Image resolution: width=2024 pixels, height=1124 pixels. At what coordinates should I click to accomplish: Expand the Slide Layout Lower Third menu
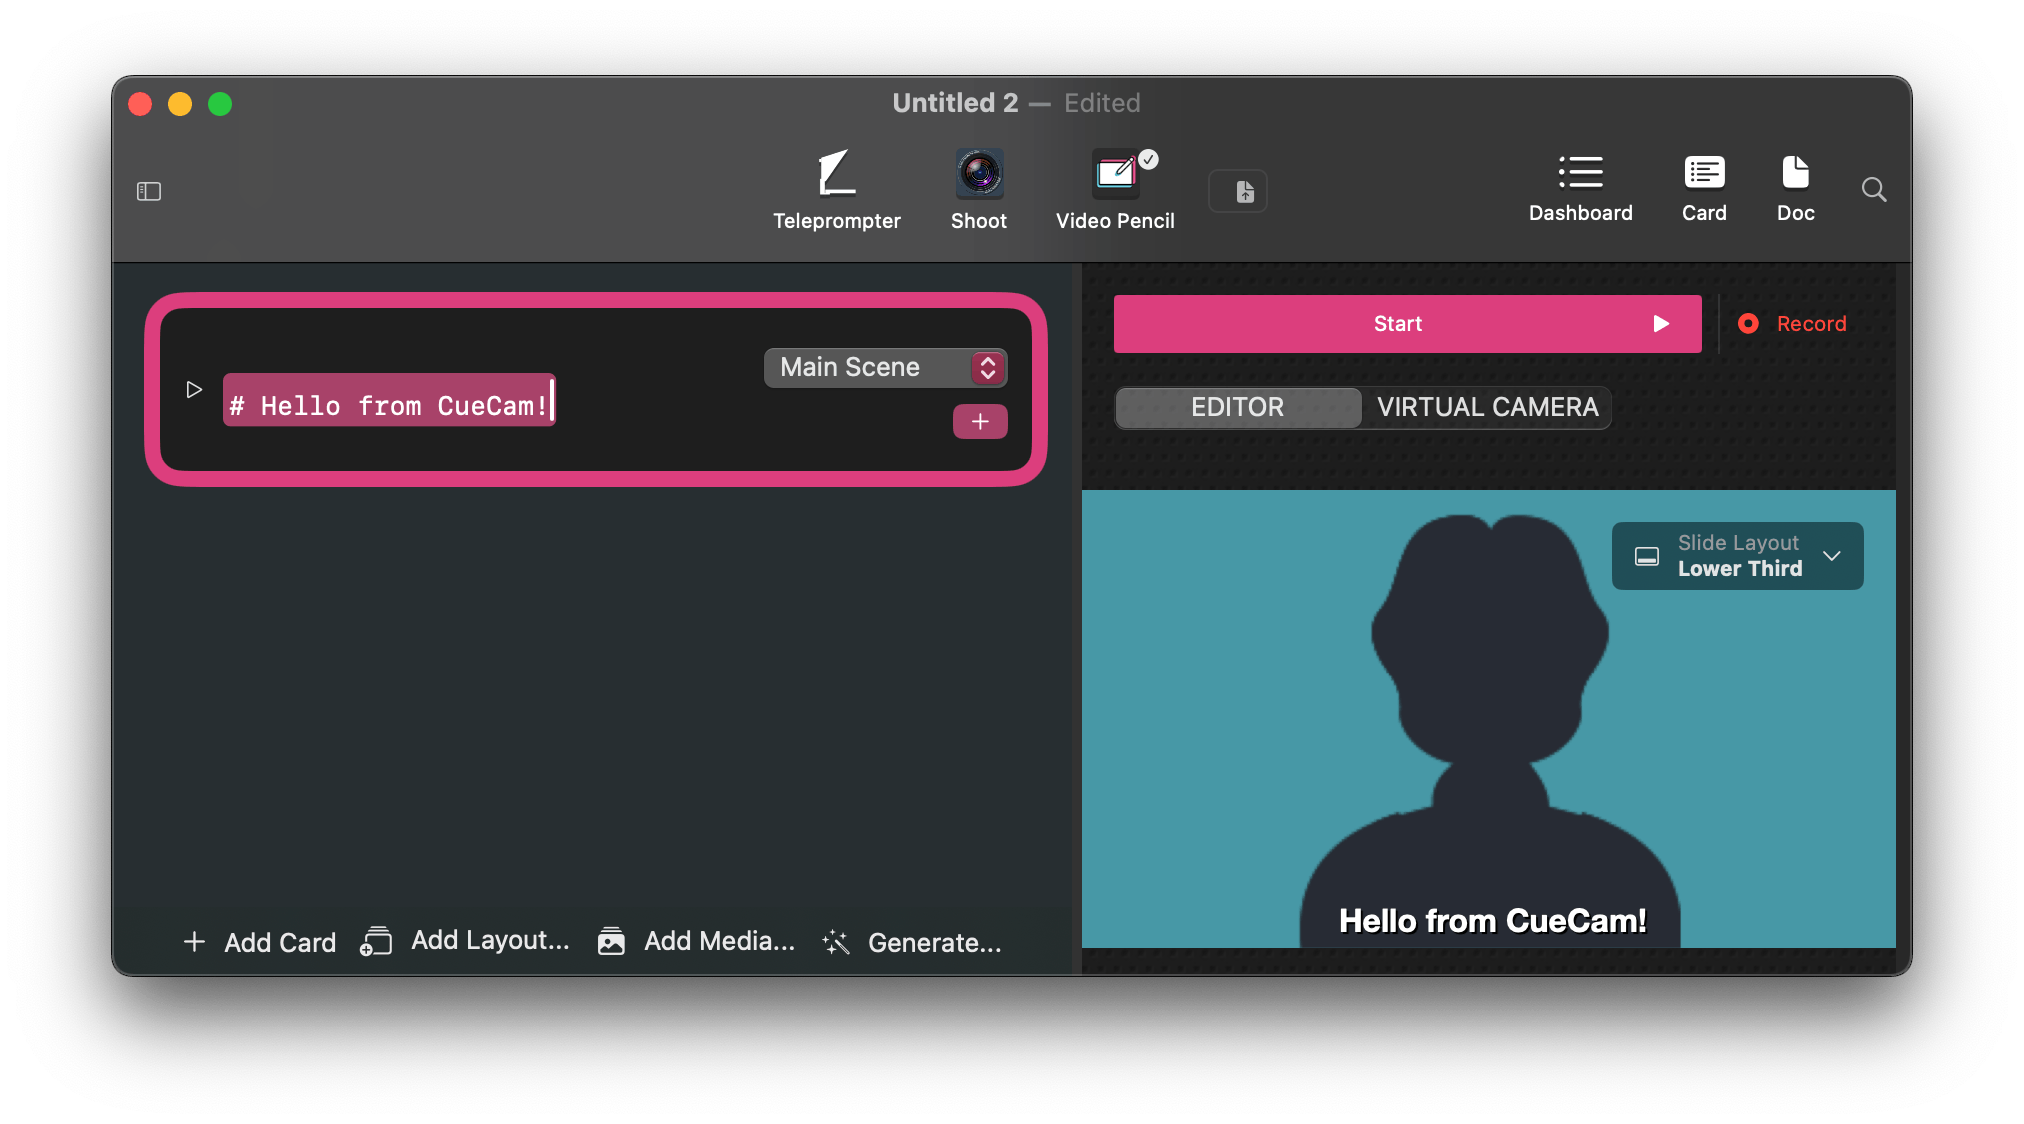click(1737, 556)
